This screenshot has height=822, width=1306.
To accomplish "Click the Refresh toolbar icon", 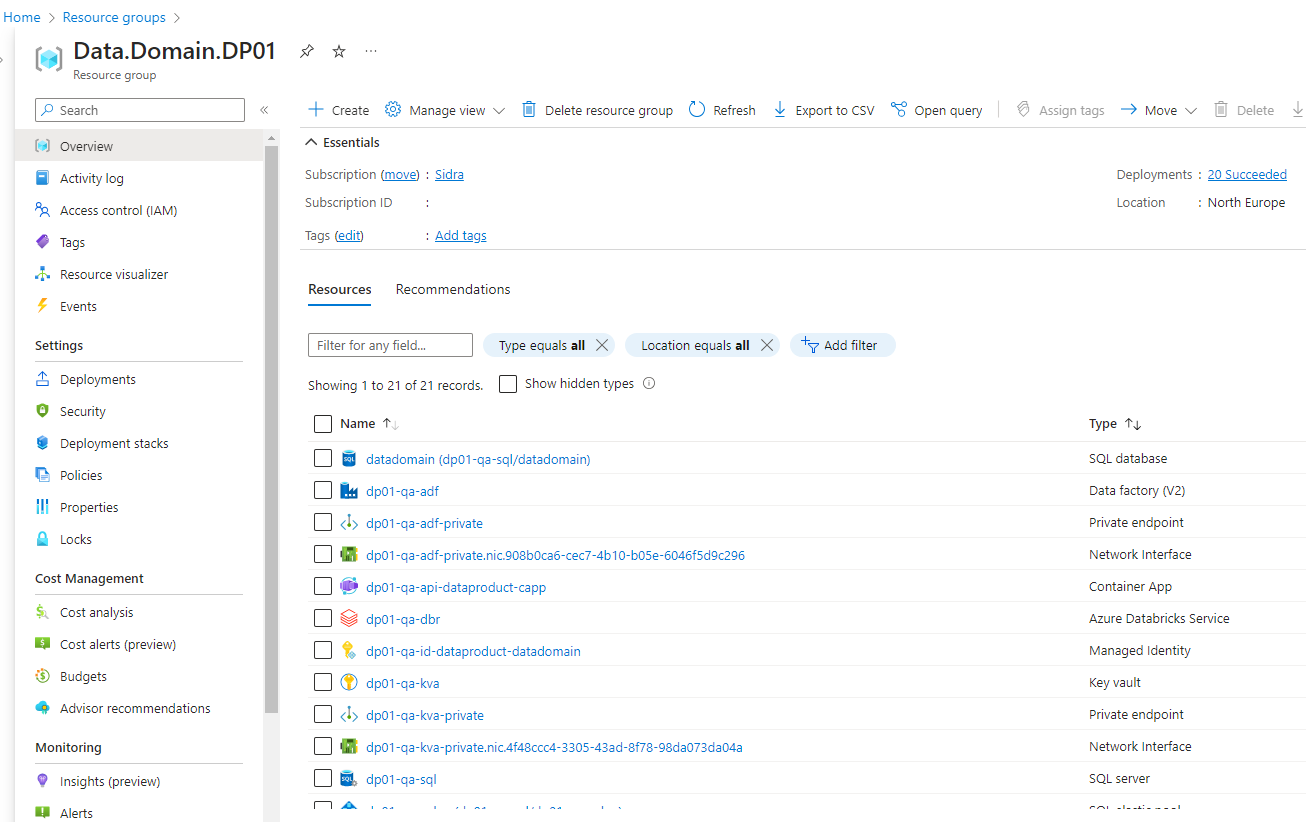I will coord(698,110).
